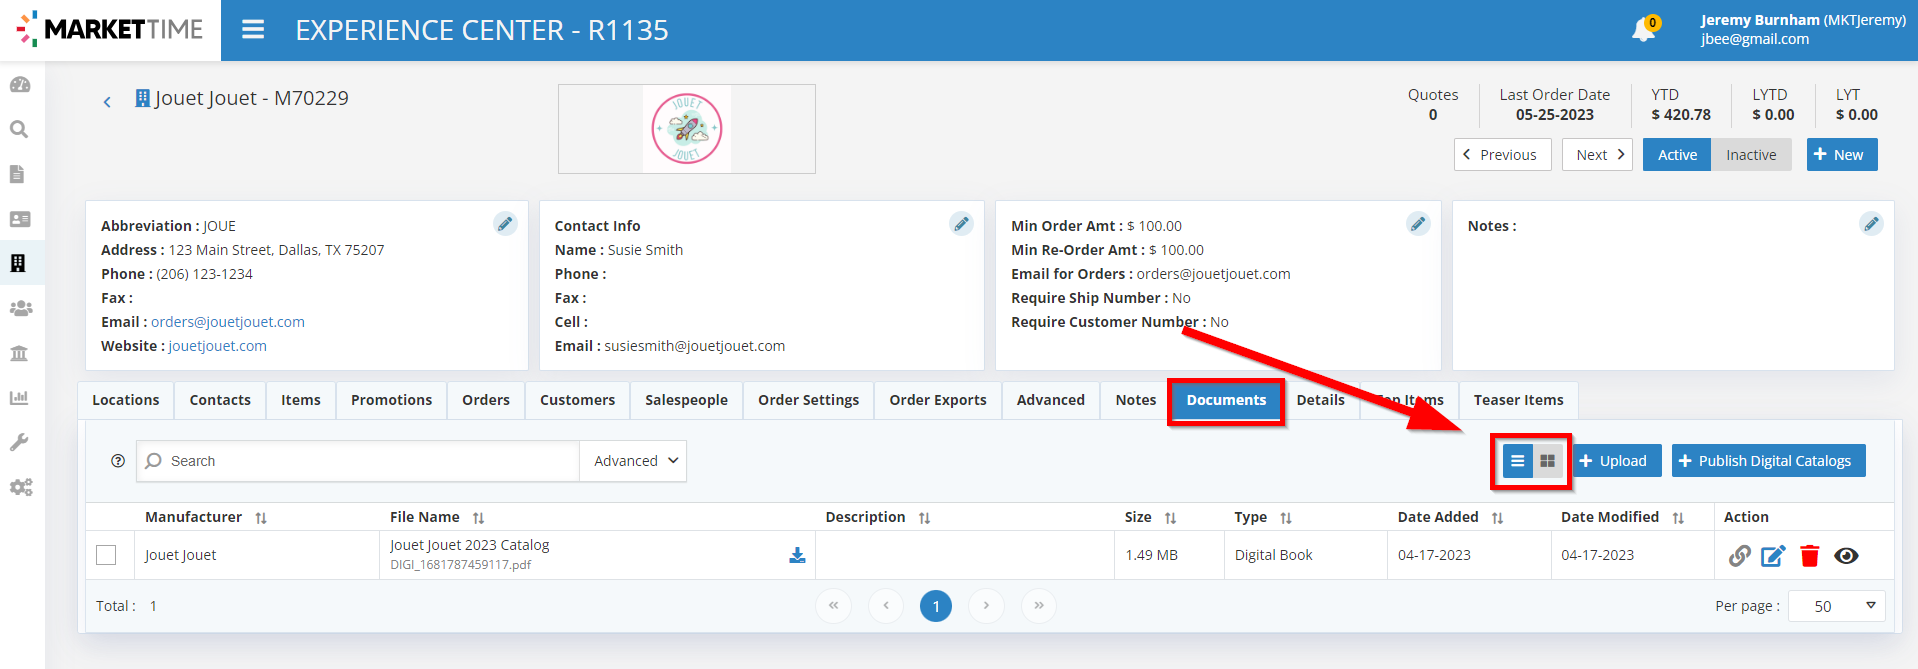
Task: Open the people group icon in sidebar
Action: pos(20,308)
